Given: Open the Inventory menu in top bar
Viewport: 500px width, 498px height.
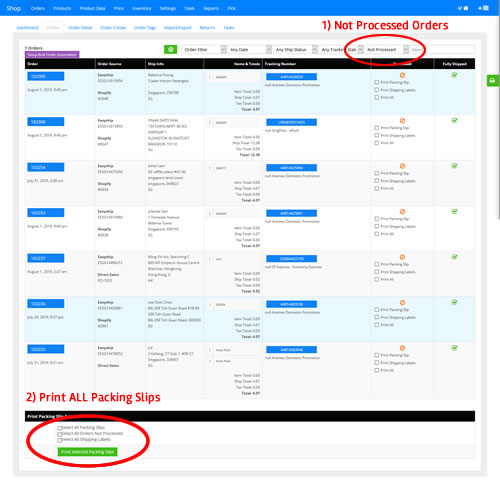Looking at the screenshot, I should tap(142, 8).
